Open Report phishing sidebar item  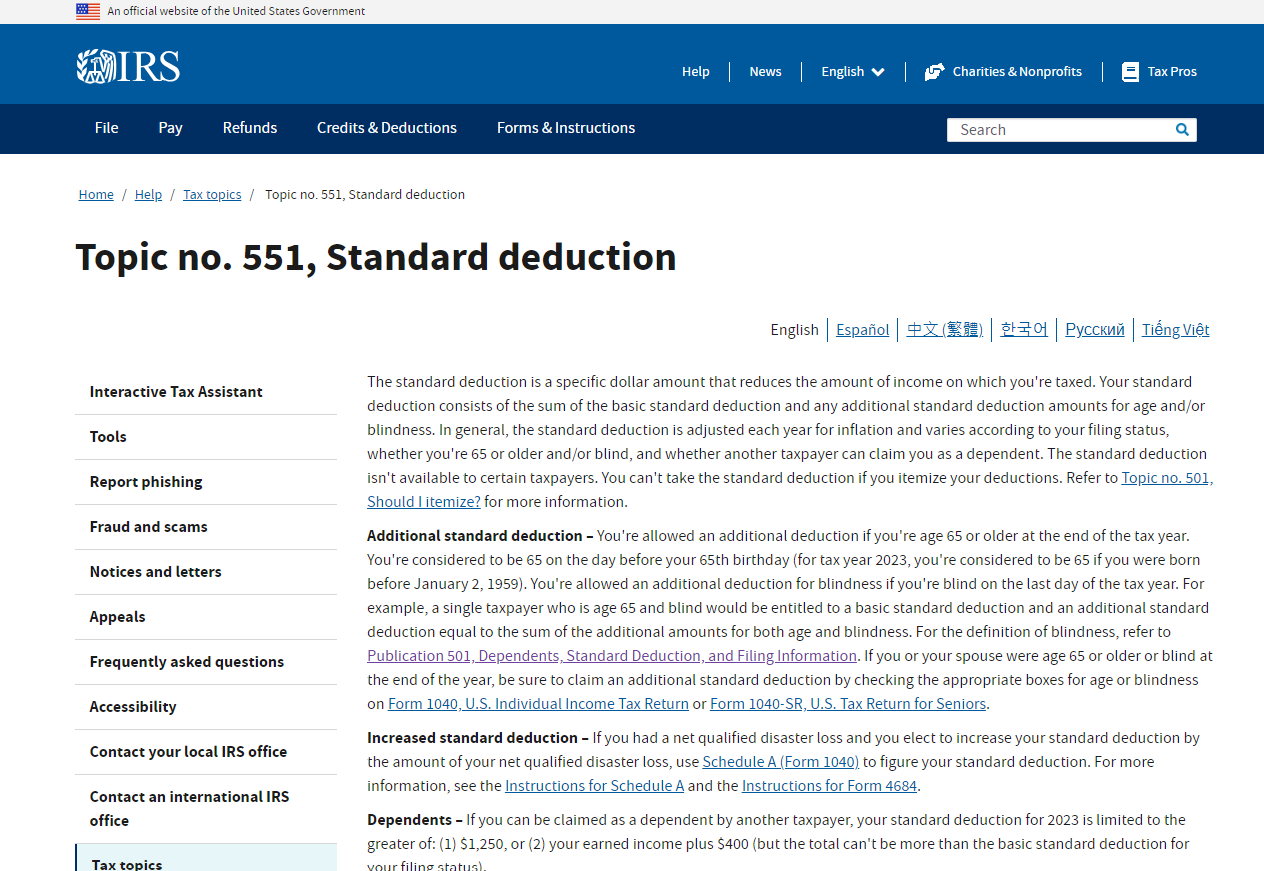(206, 482)
